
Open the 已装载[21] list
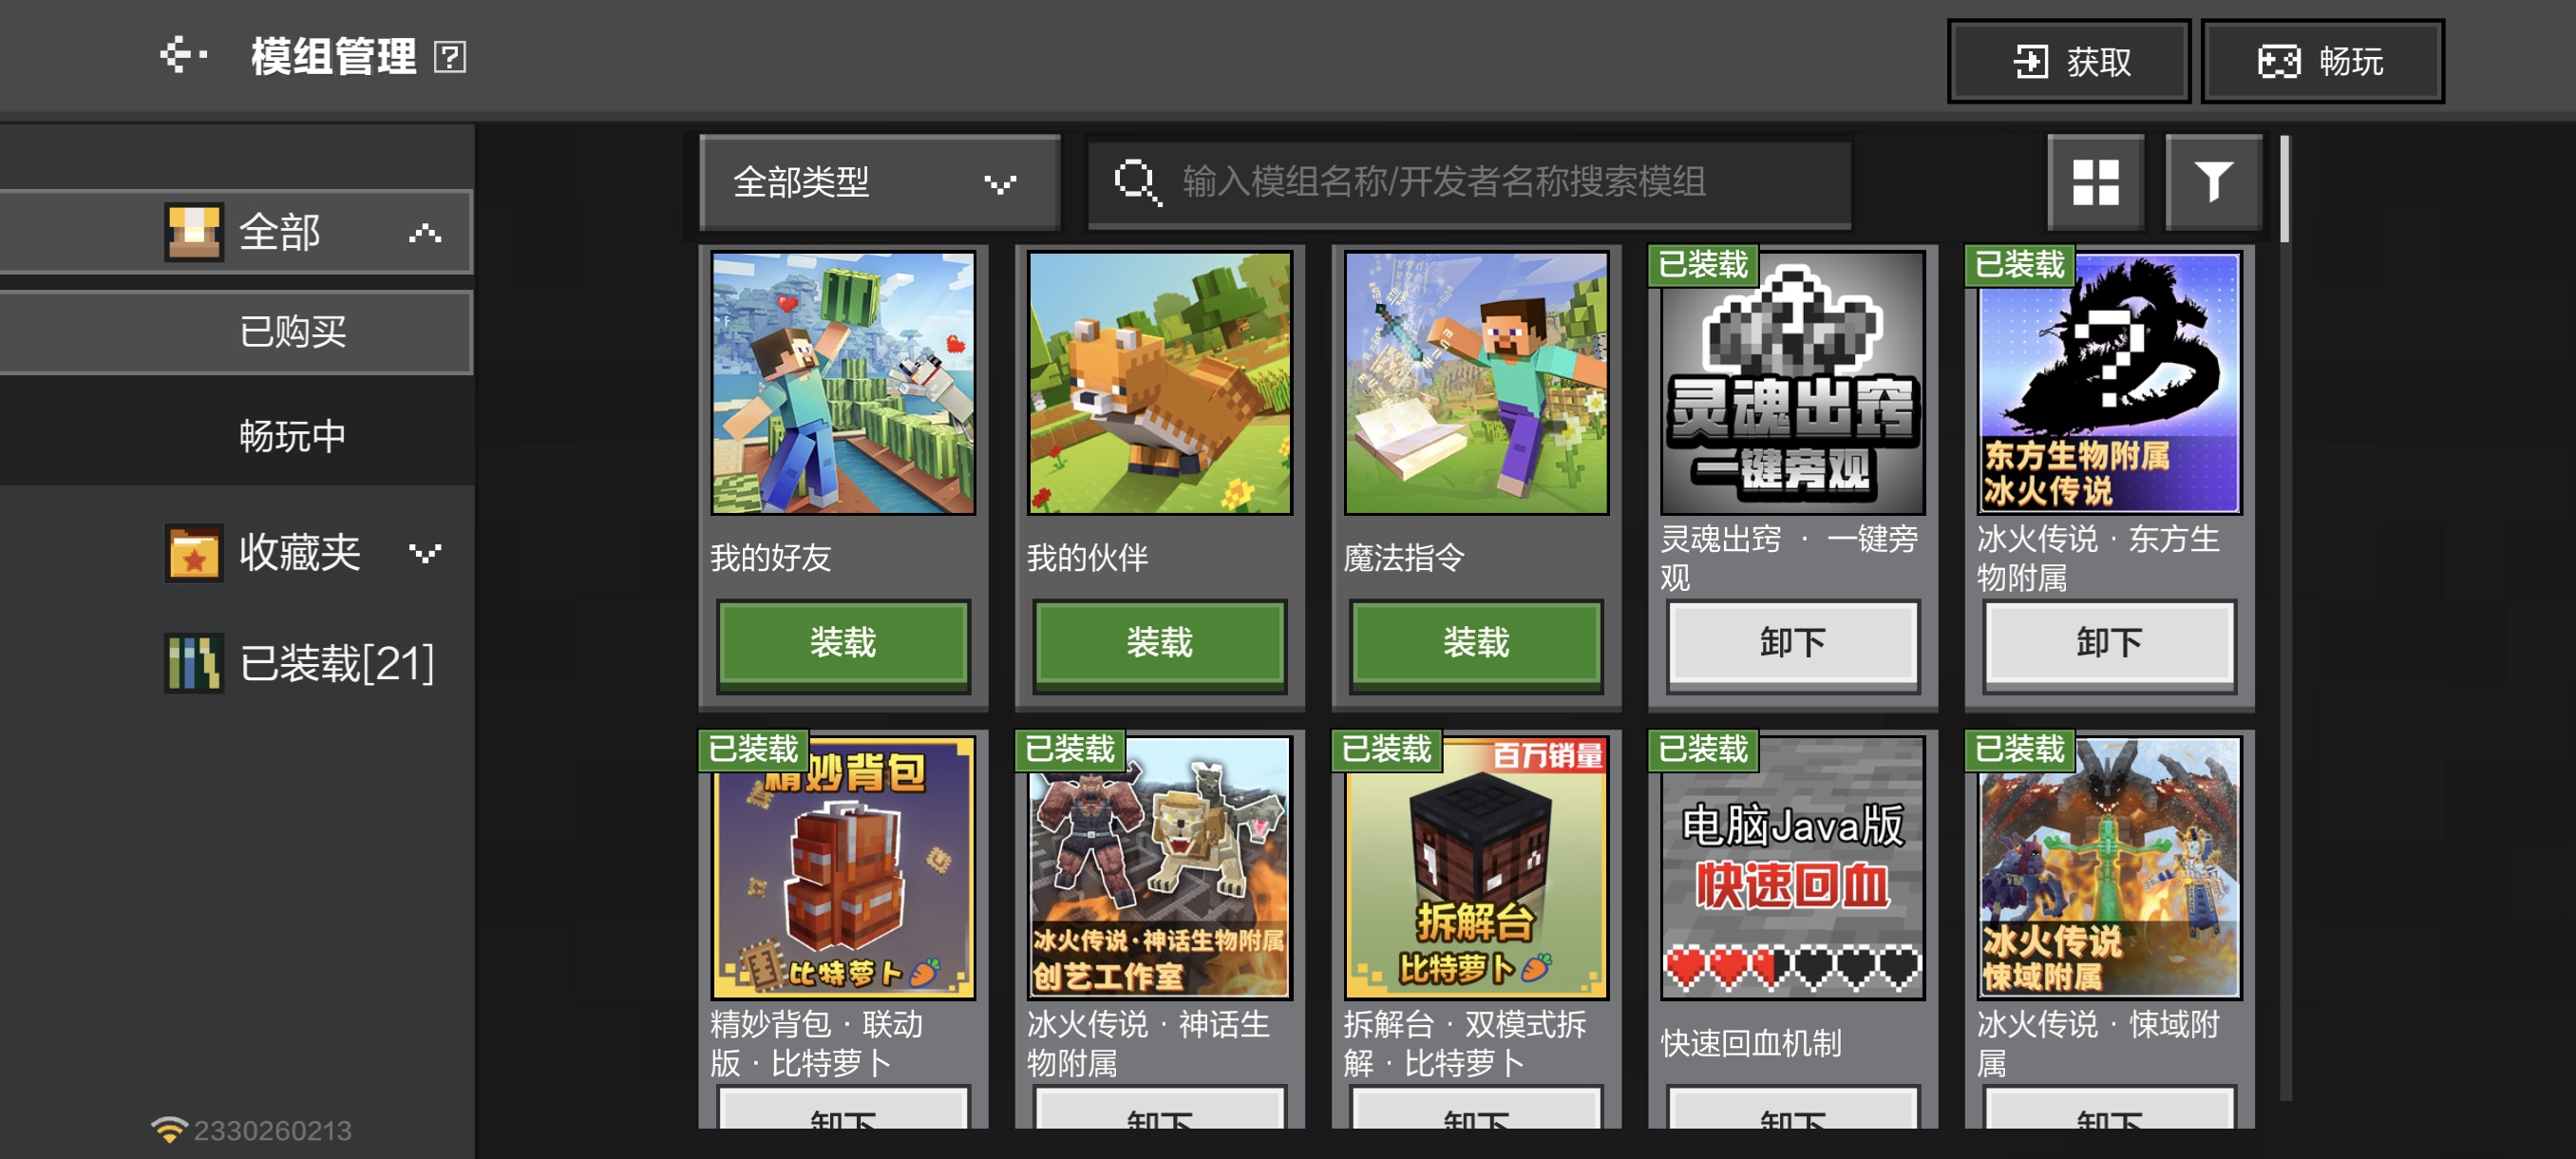(300, 663)
